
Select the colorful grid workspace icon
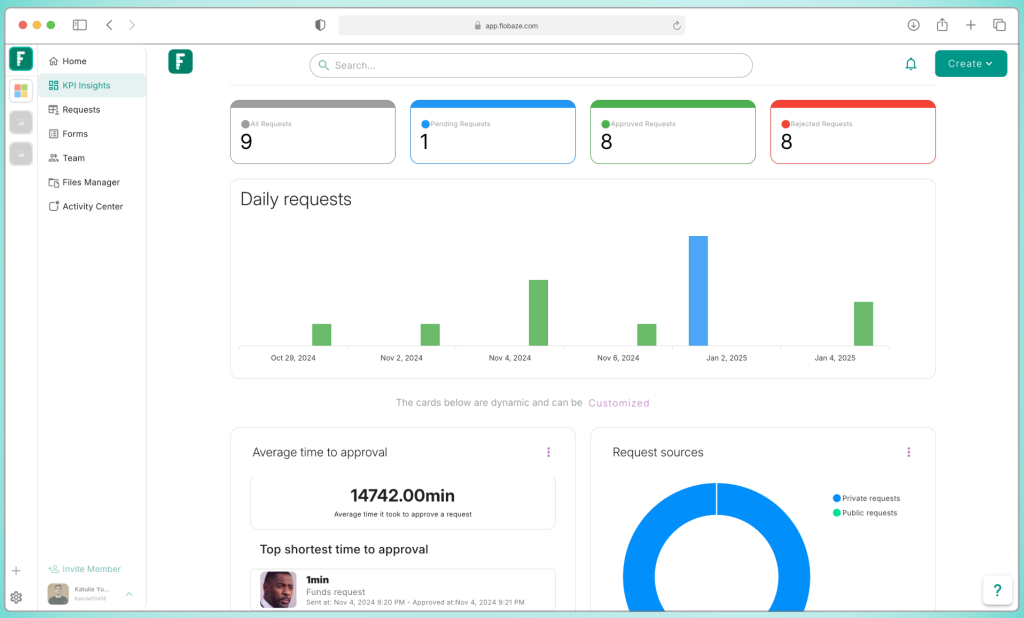coord(21,91)
